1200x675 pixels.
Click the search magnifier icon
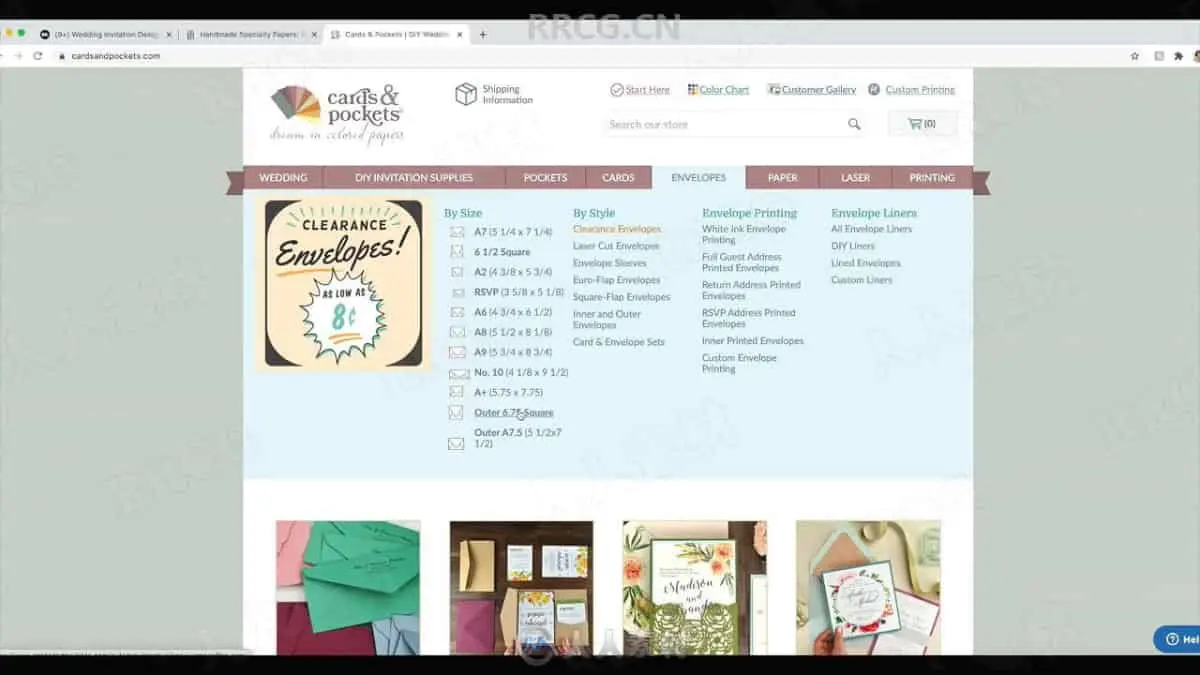854,124
